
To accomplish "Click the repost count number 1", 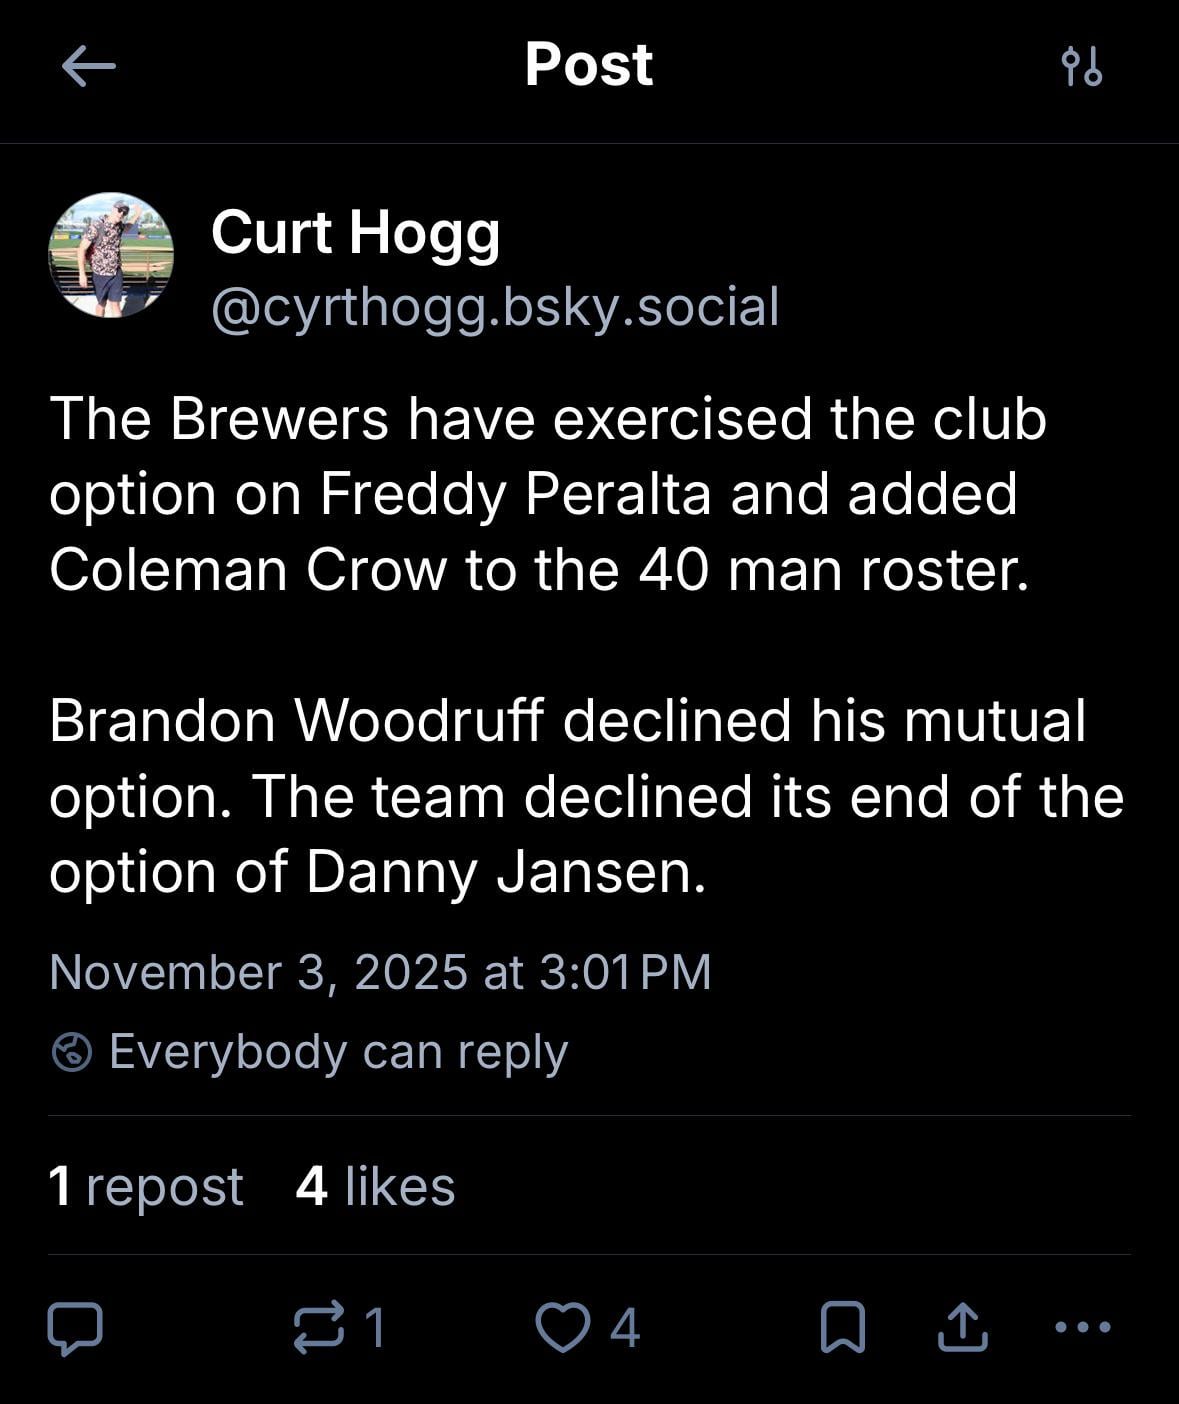I will [375, 1328].
